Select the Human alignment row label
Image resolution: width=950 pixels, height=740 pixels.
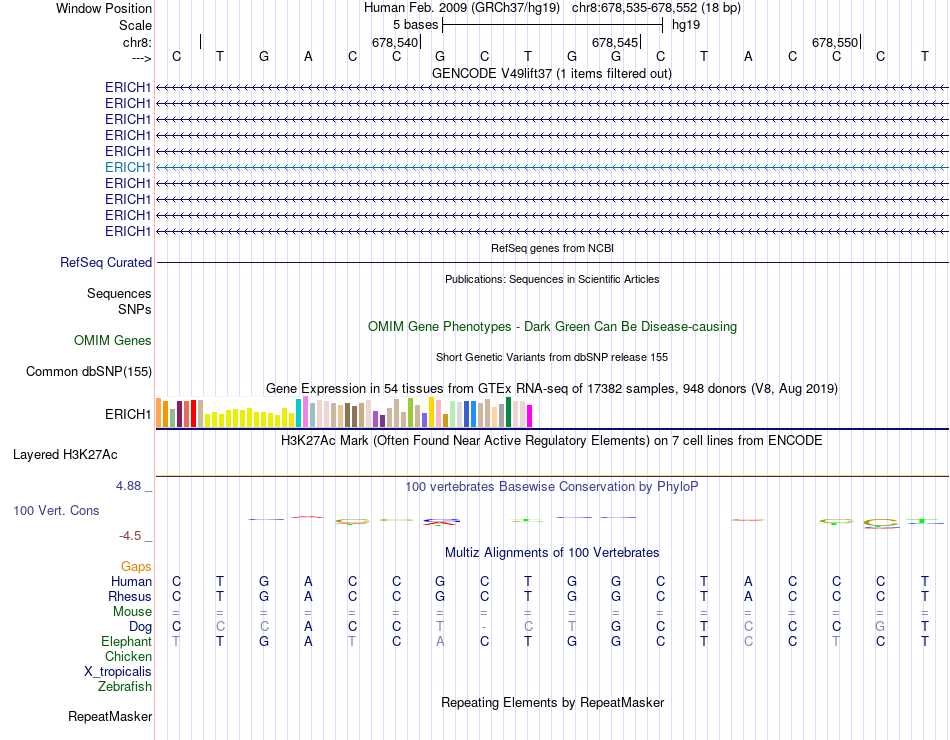(x=131, y=582)
